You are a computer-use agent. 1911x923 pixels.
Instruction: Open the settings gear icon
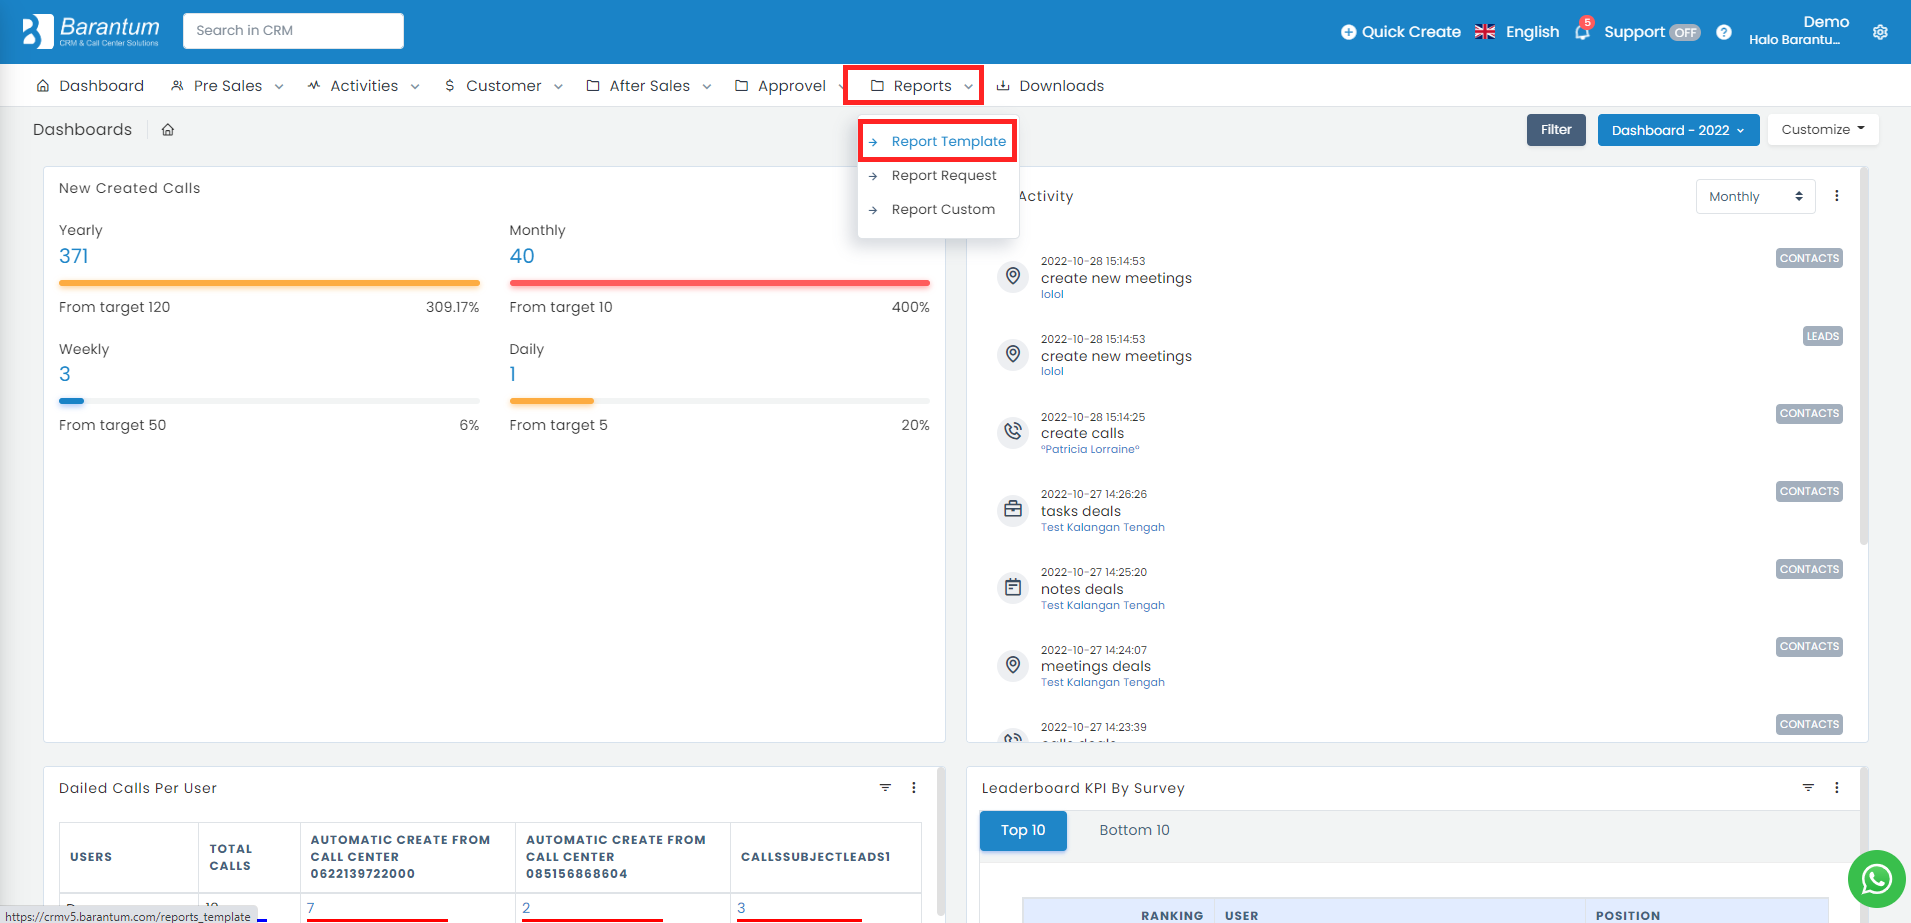click(1880, 32)
